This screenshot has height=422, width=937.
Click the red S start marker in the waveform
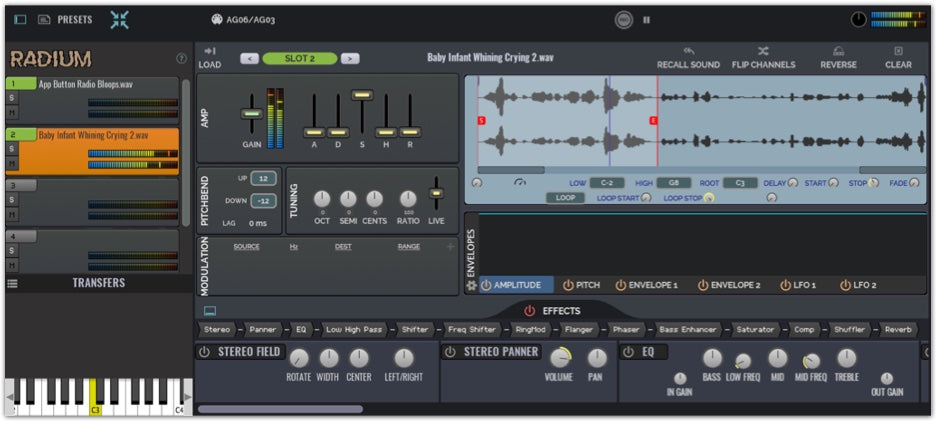(482, 121)
